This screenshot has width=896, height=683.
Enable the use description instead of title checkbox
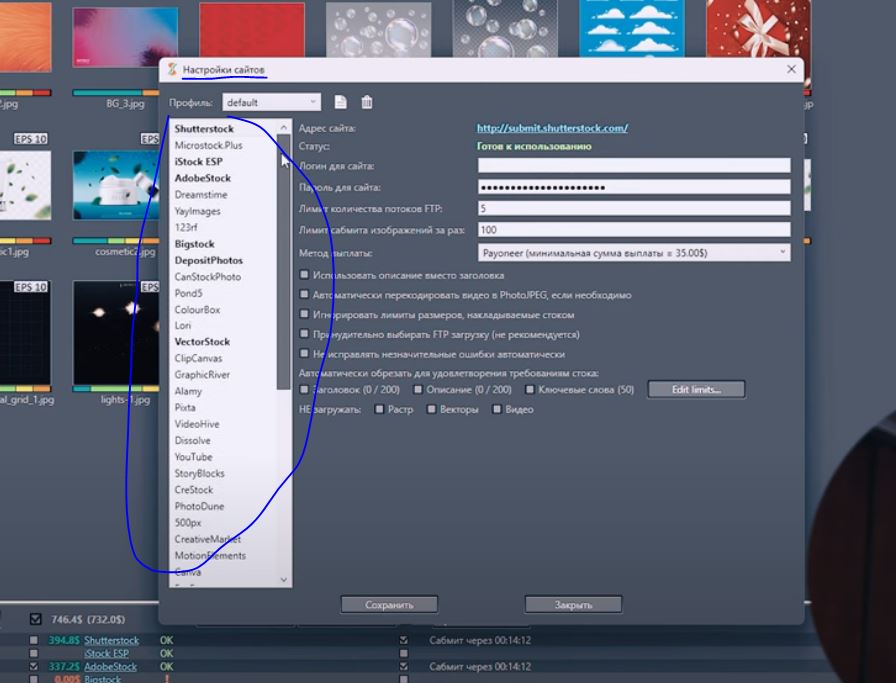[305, 275]
